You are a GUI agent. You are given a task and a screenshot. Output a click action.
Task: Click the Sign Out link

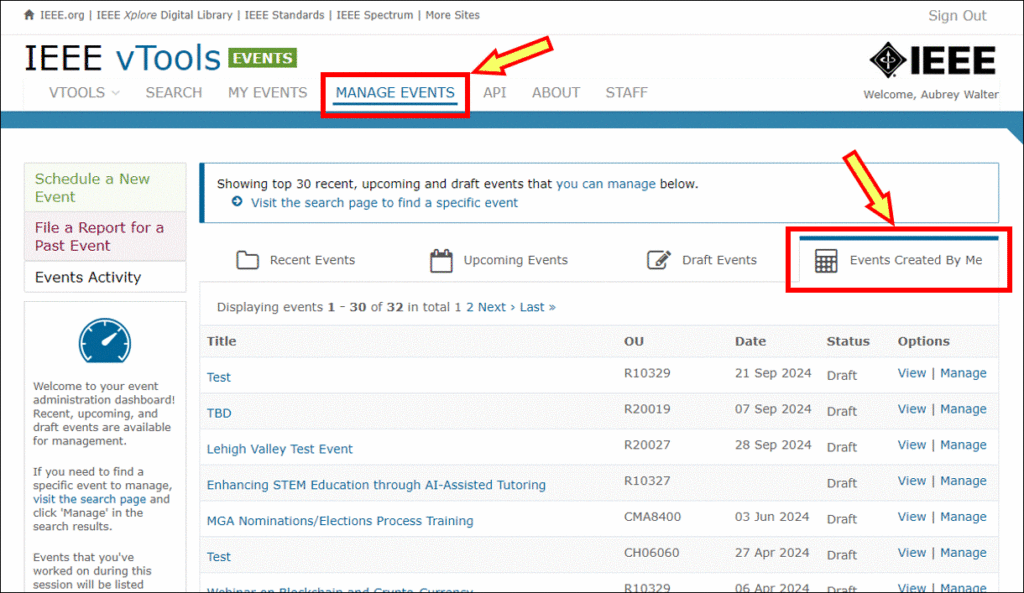[957, 16]
